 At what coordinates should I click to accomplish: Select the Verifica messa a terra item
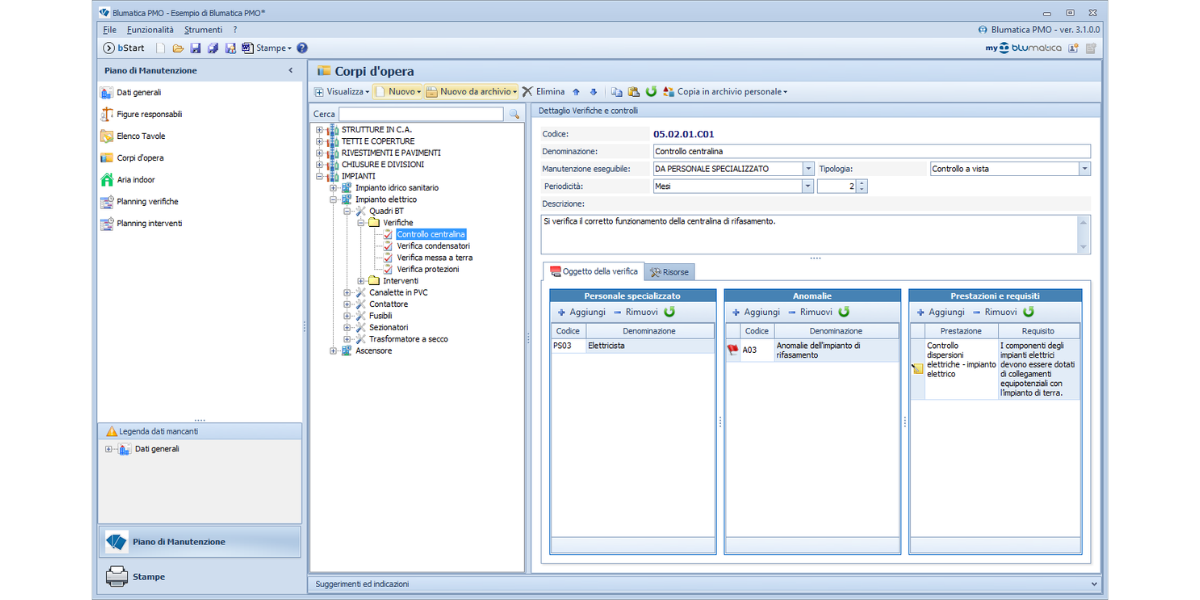click(x=434, y=258)
